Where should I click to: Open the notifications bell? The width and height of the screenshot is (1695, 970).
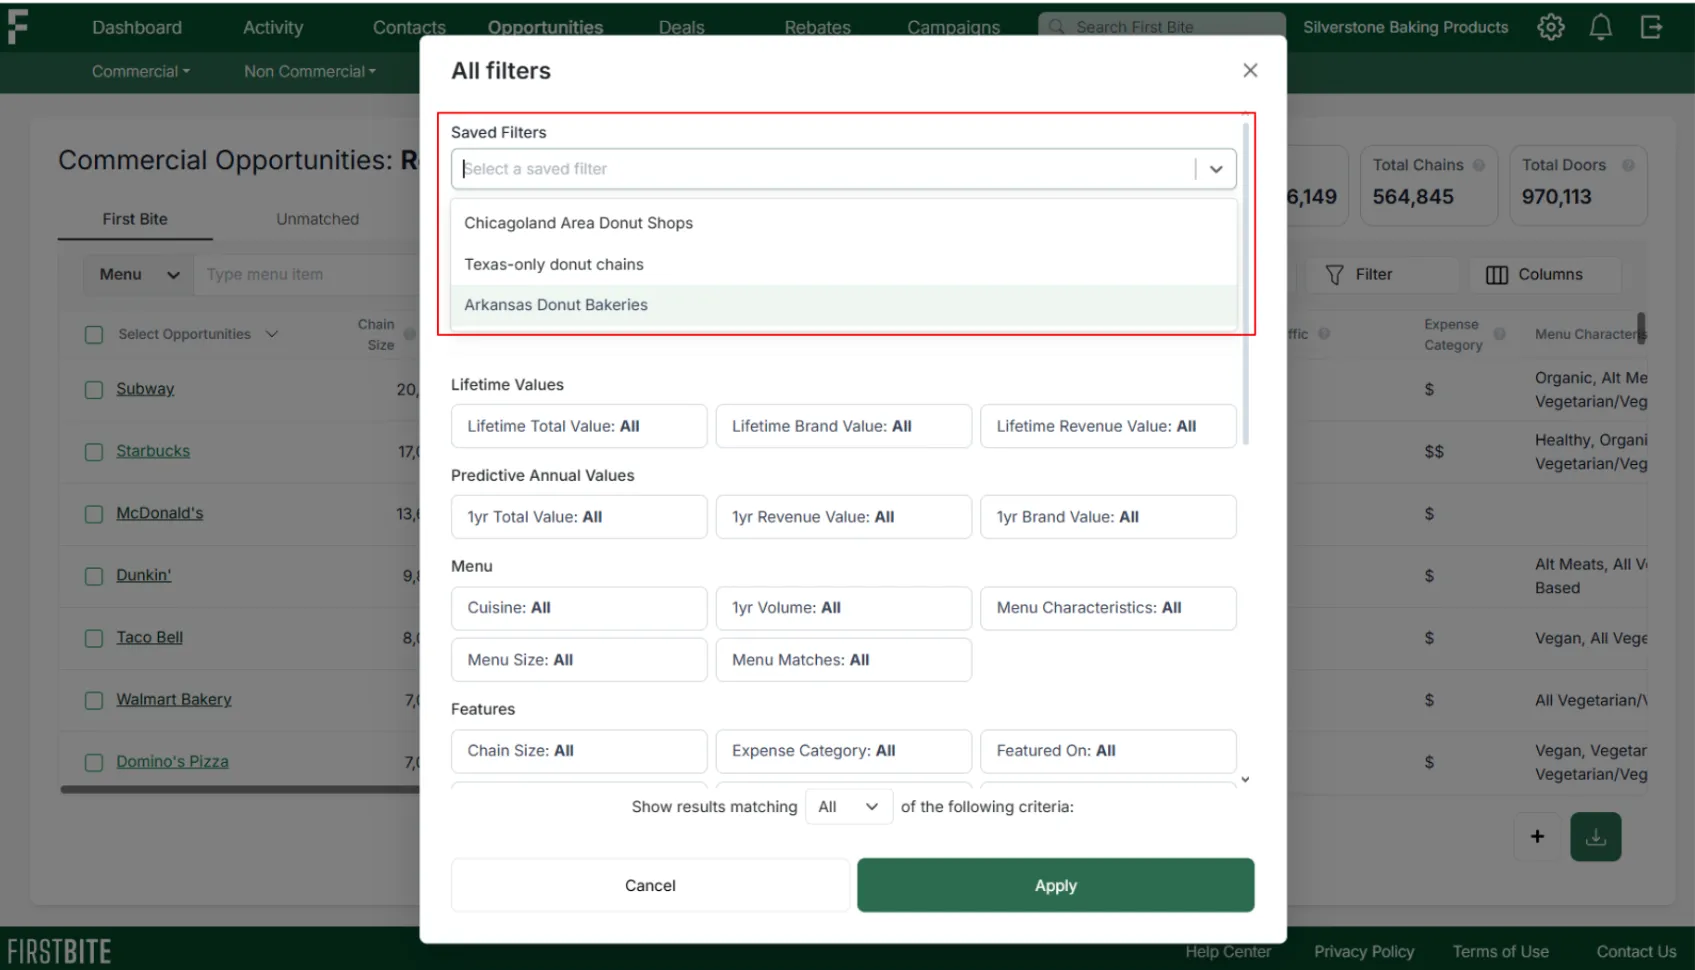point(1600,27)
